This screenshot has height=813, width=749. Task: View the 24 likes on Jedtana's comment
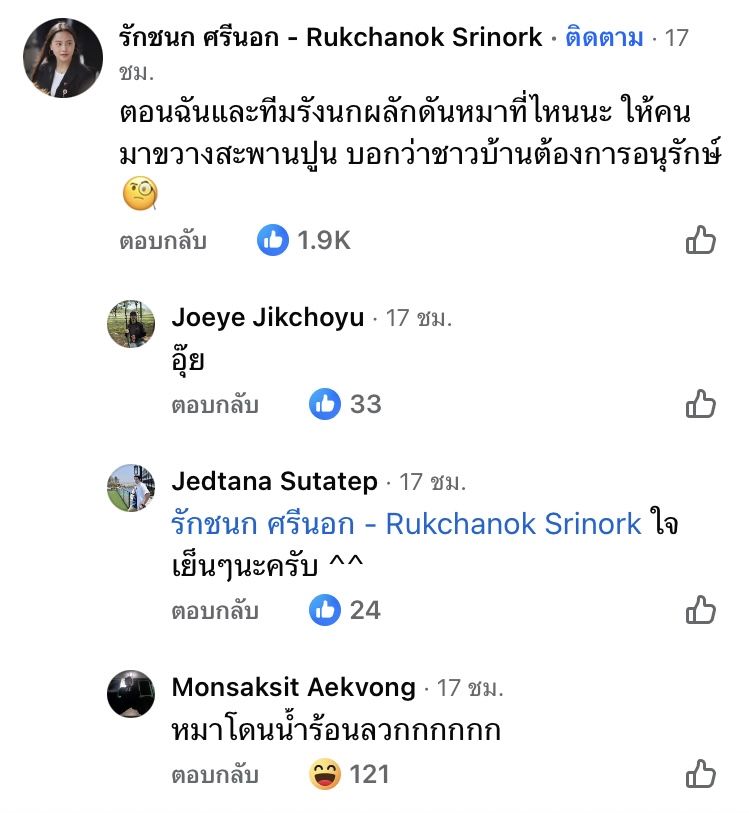coord(347,609)
